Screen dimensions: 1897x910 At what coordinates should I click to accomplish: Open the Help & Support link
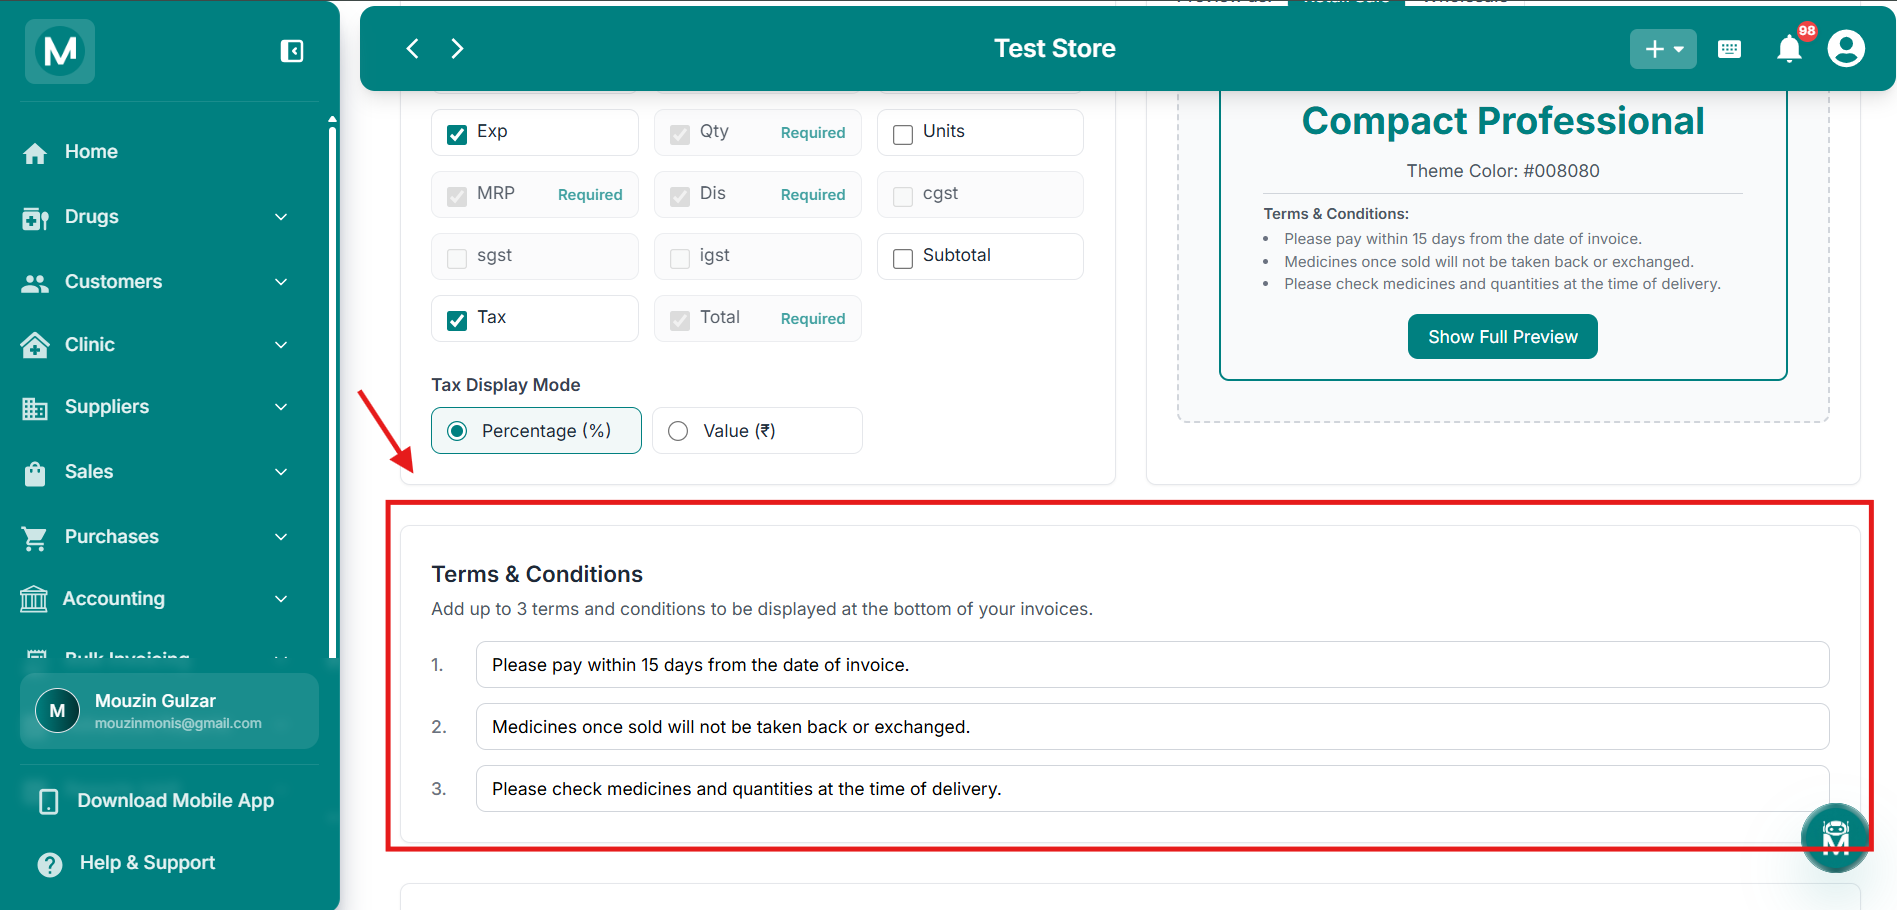[147, 863]
